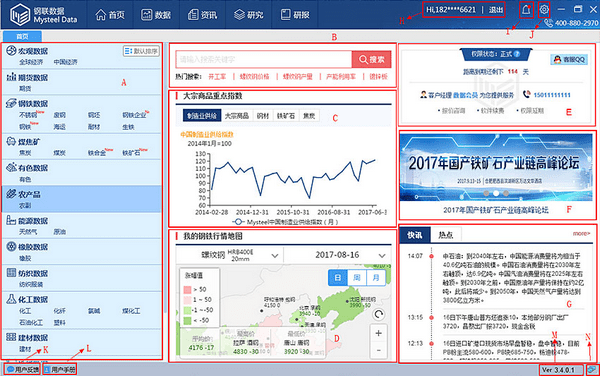Switch map period to 月
Screen dimensions: 600x376
[x=376, y=277]
